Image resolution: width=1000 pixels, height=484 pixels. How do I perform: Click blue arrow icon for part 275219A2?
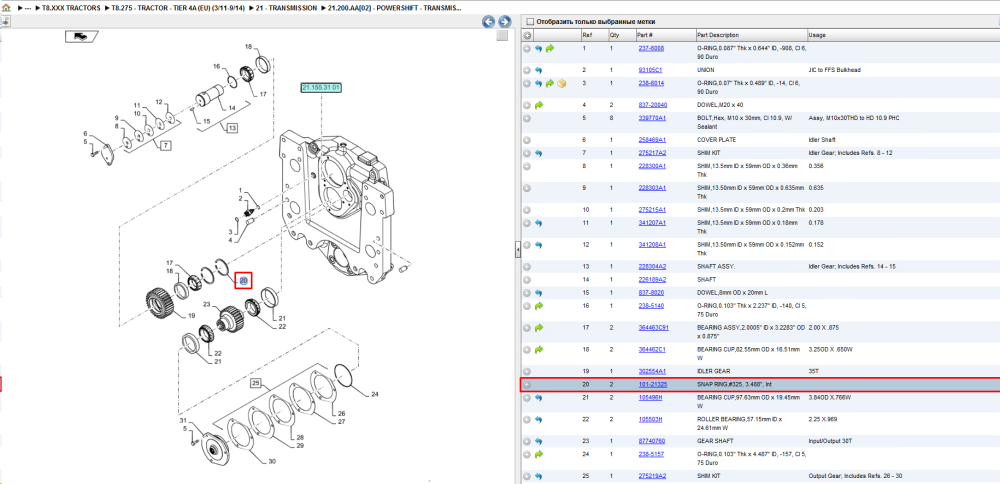point(538,476)
